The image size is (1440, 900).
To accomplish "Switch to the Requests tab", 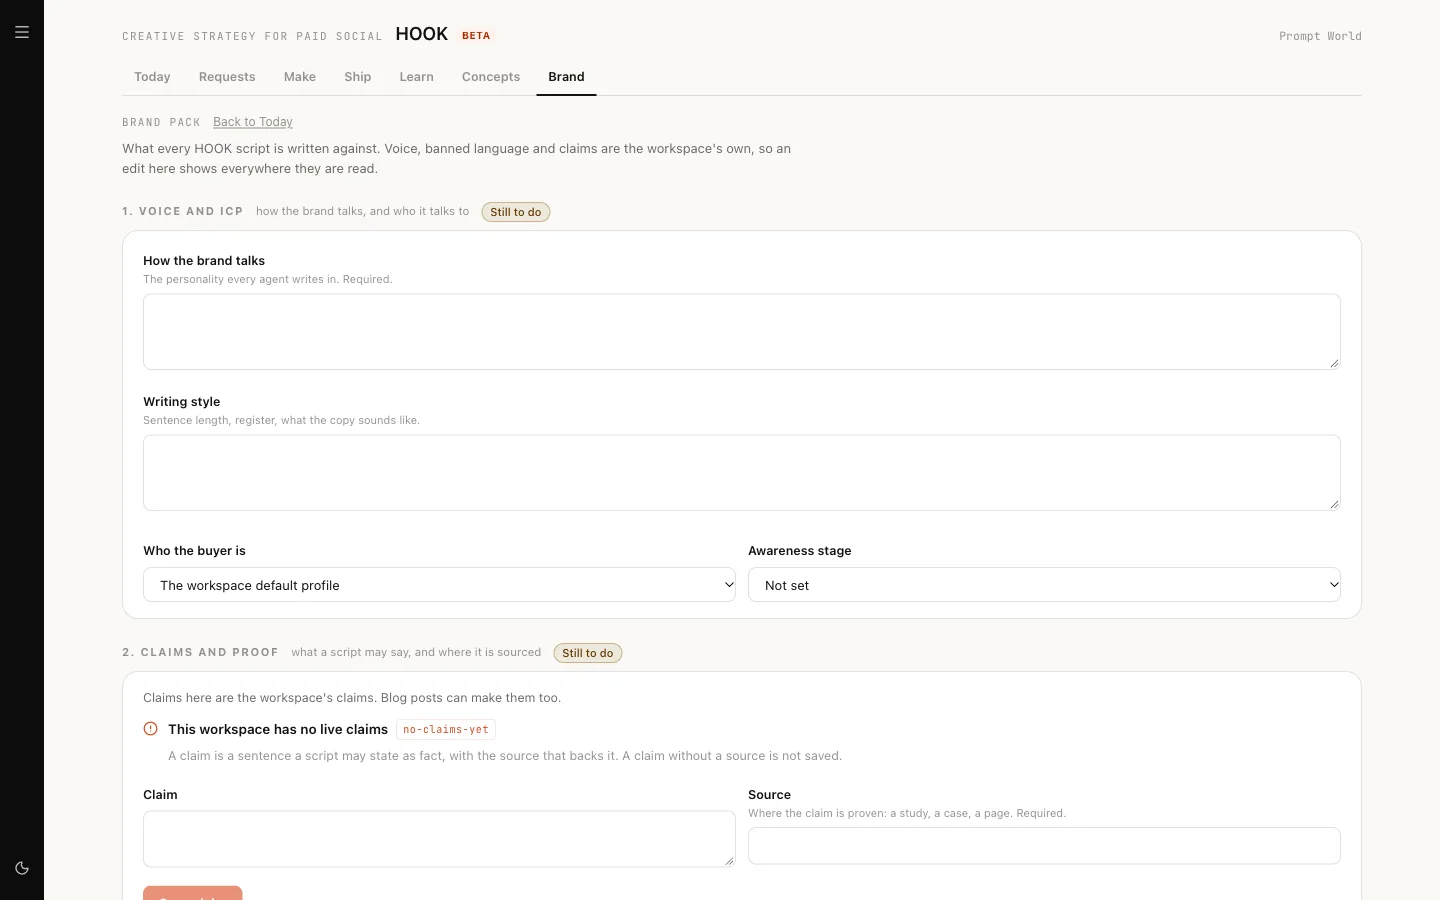I will pos(227,77).
